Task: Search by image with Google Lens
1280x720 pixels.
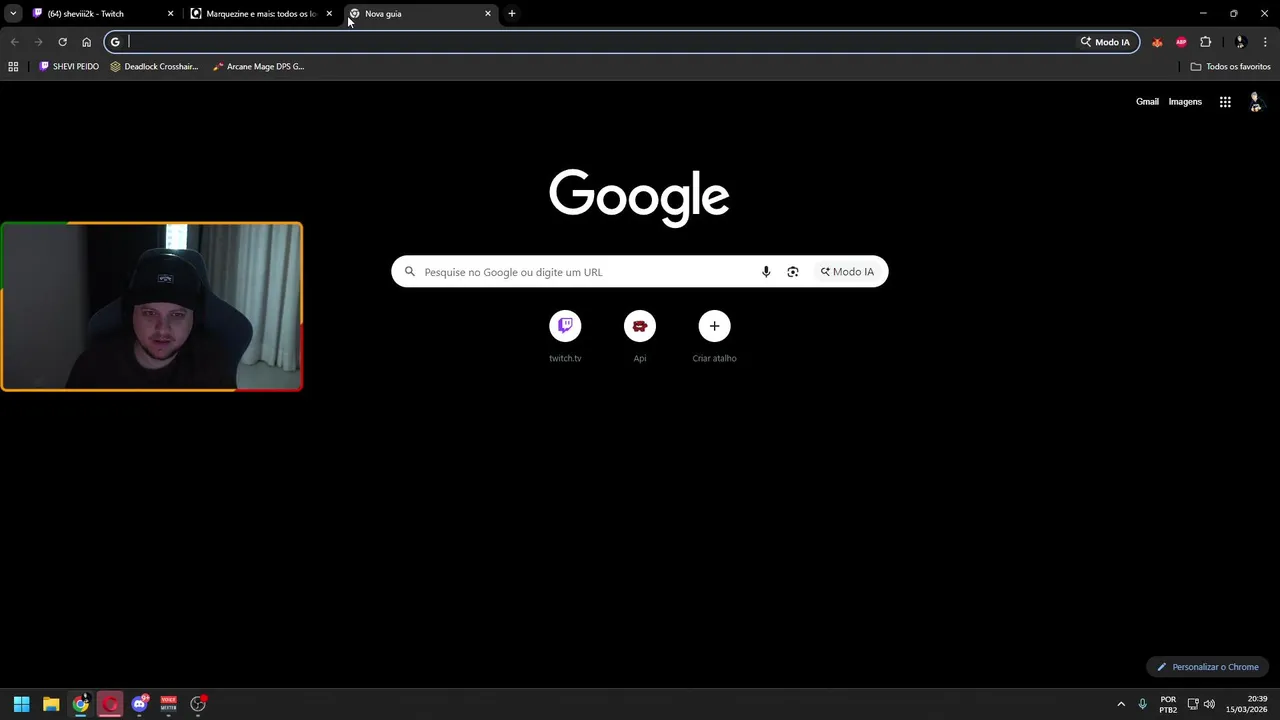Action: coord(793,272)
